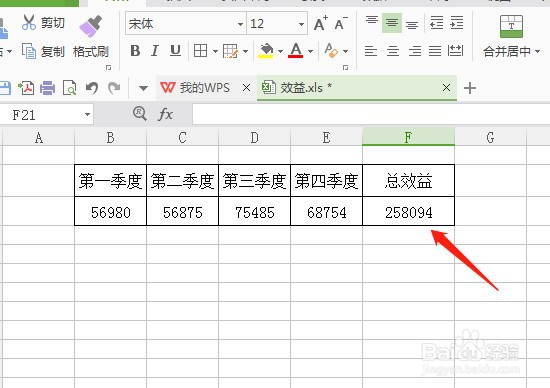The image size is (550, 388).
Task: Open the 合并居中 dropdown arrow
Action: pos(537,52)
